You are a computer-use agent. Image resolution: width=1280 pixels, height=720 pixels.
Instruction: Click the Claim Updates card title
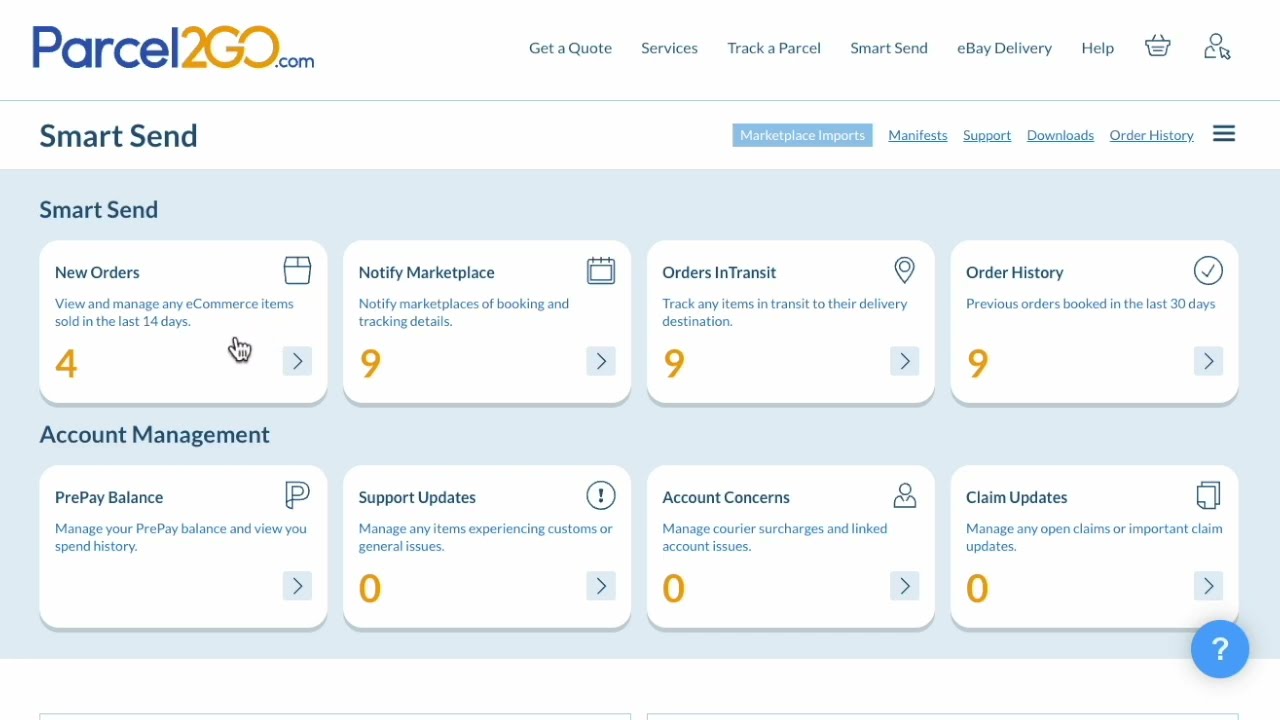1016,497
